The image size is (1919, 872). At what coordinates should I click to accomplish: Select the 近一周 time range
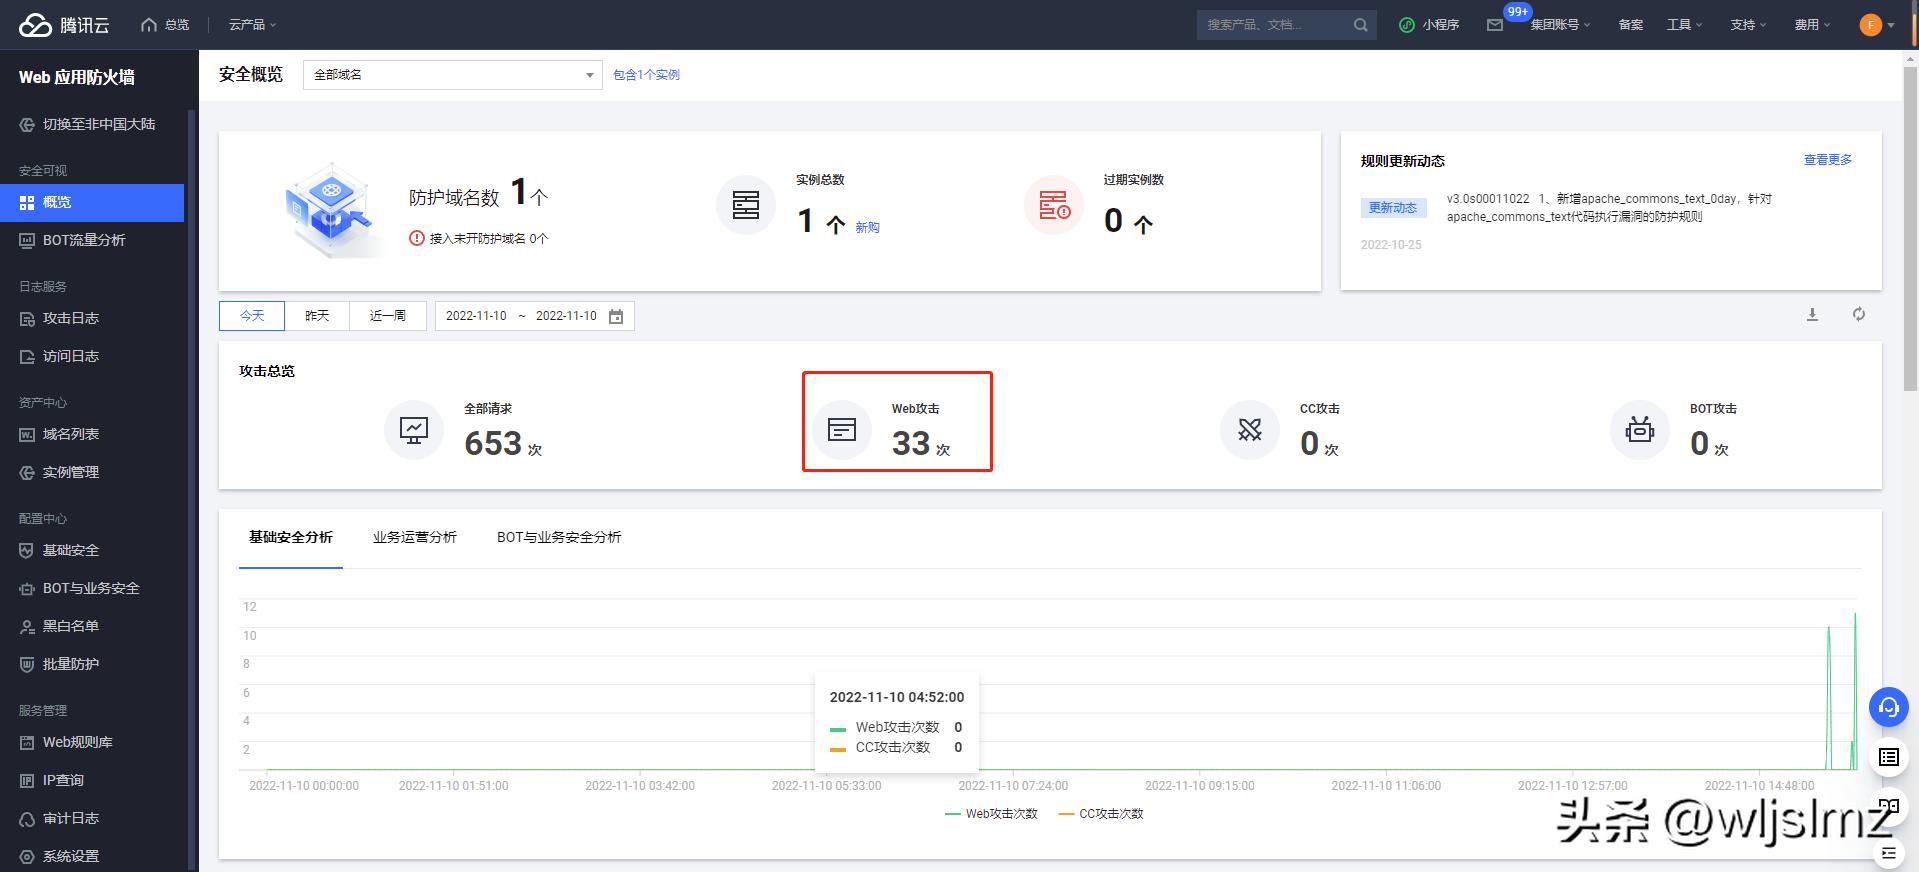point(388,316)
